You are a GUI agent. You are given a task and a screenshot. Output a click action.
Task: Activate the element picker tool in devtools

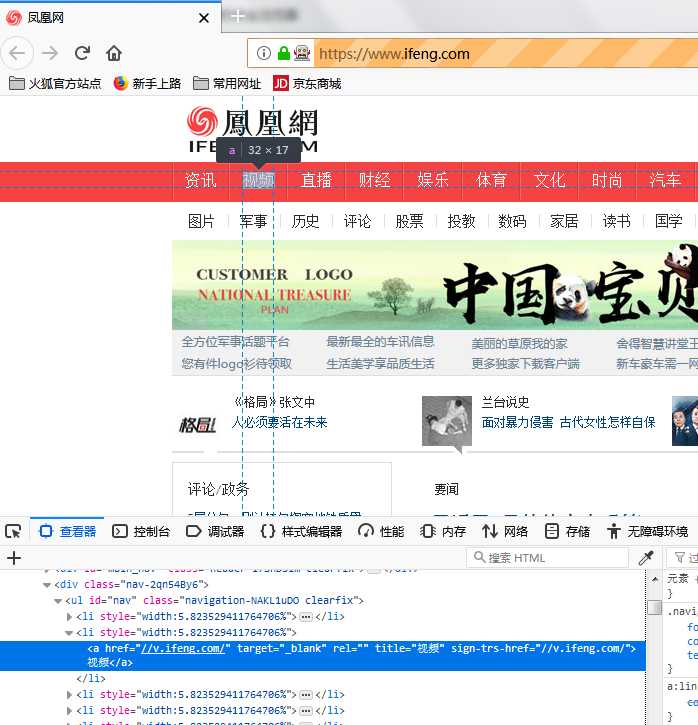point(13,531)
